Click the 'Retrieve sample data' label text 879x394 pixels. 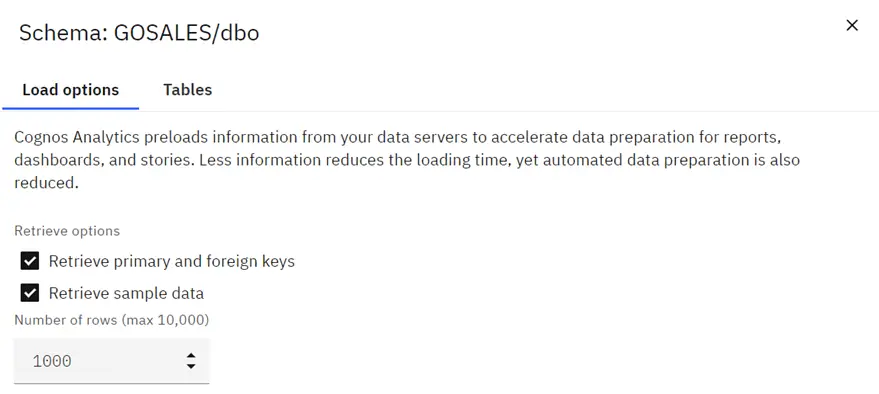(x=126, y=293)
